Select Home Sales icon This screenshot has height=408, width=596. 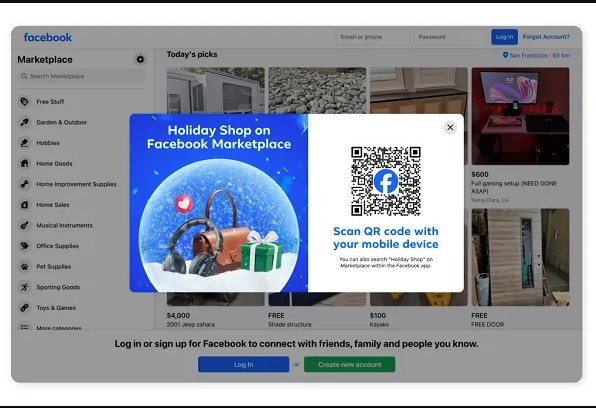pyautogui.click(x=25, y=205)
